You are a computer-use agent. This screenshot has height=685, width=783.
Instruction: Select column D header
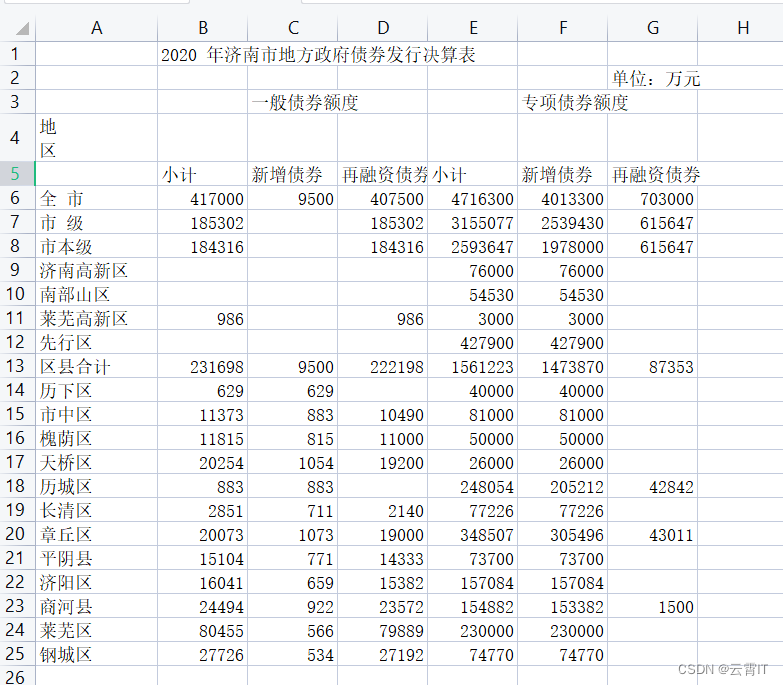pyautogui.click(x=383, y=28)
